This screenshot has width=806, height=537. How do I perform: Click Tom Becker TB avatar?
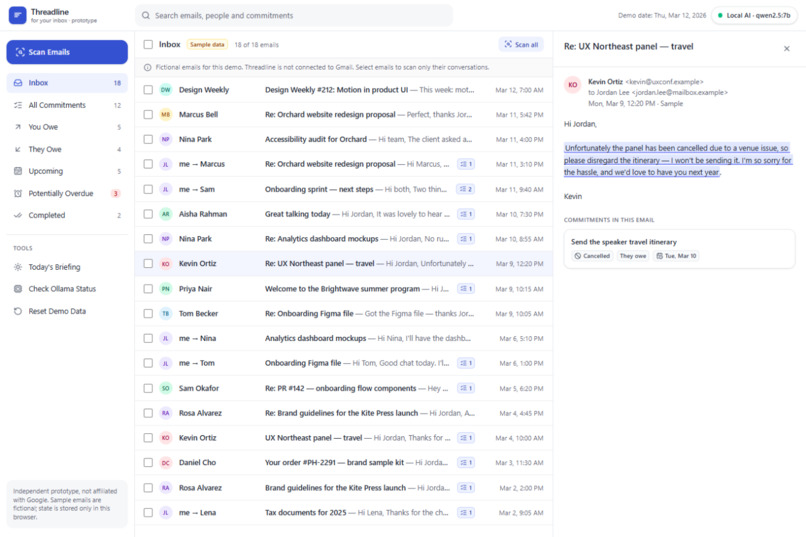(x=166, y=313)
